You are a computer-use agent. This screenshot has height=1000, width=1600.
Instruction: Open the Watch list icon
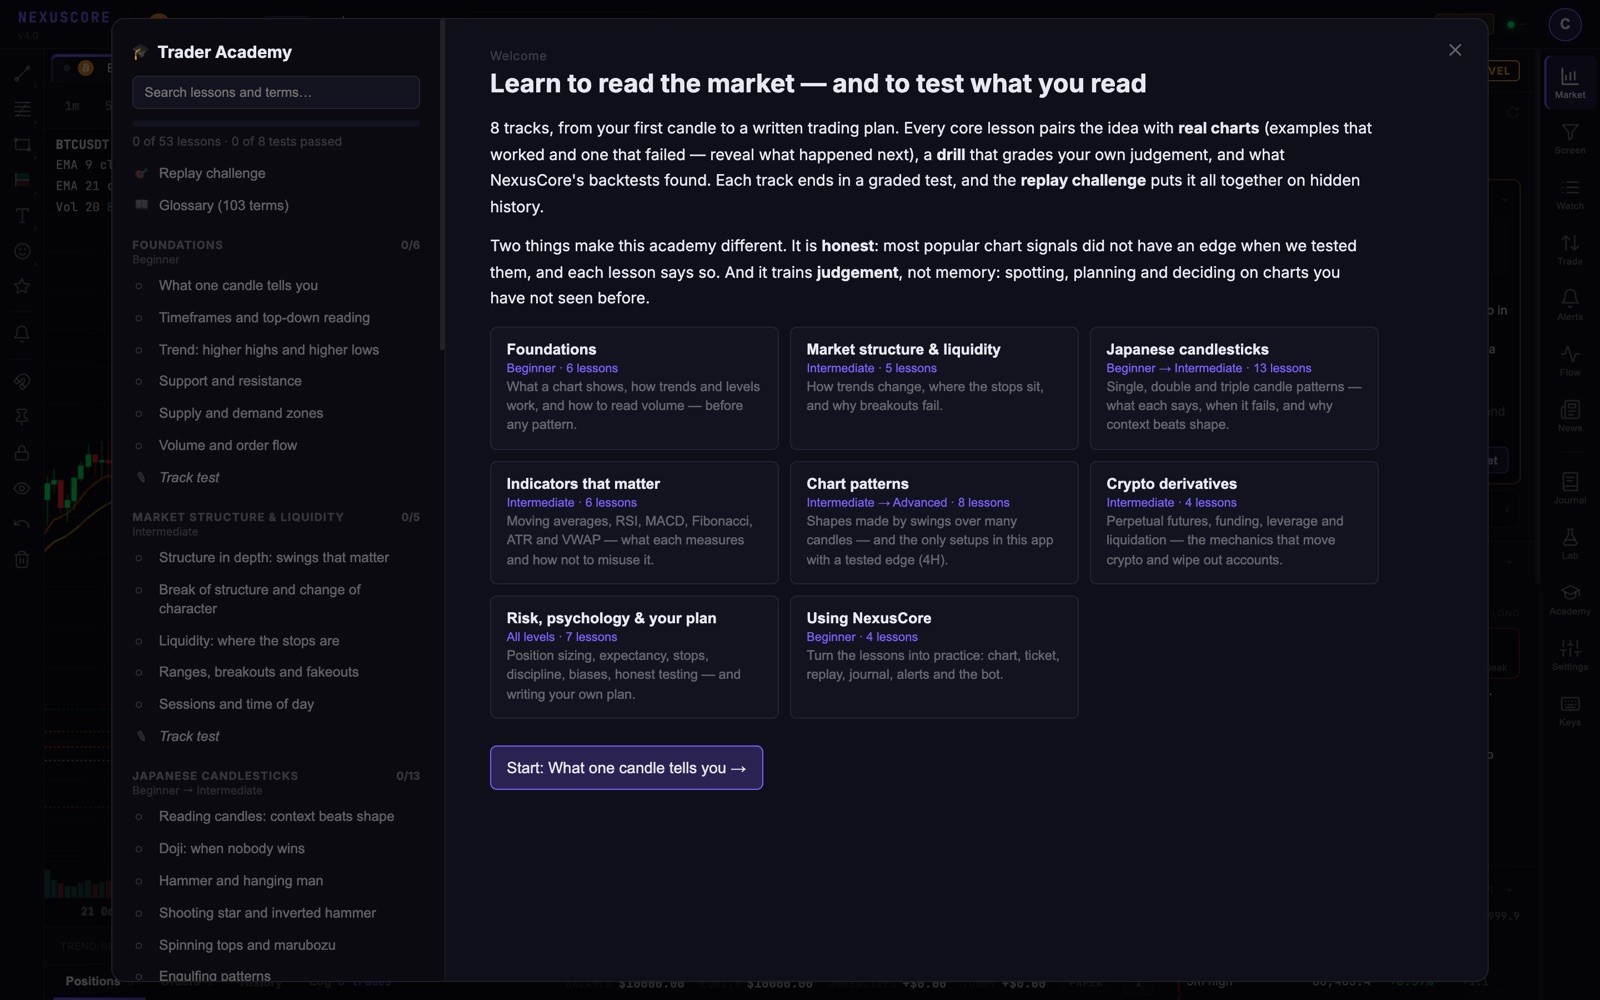1569,194
